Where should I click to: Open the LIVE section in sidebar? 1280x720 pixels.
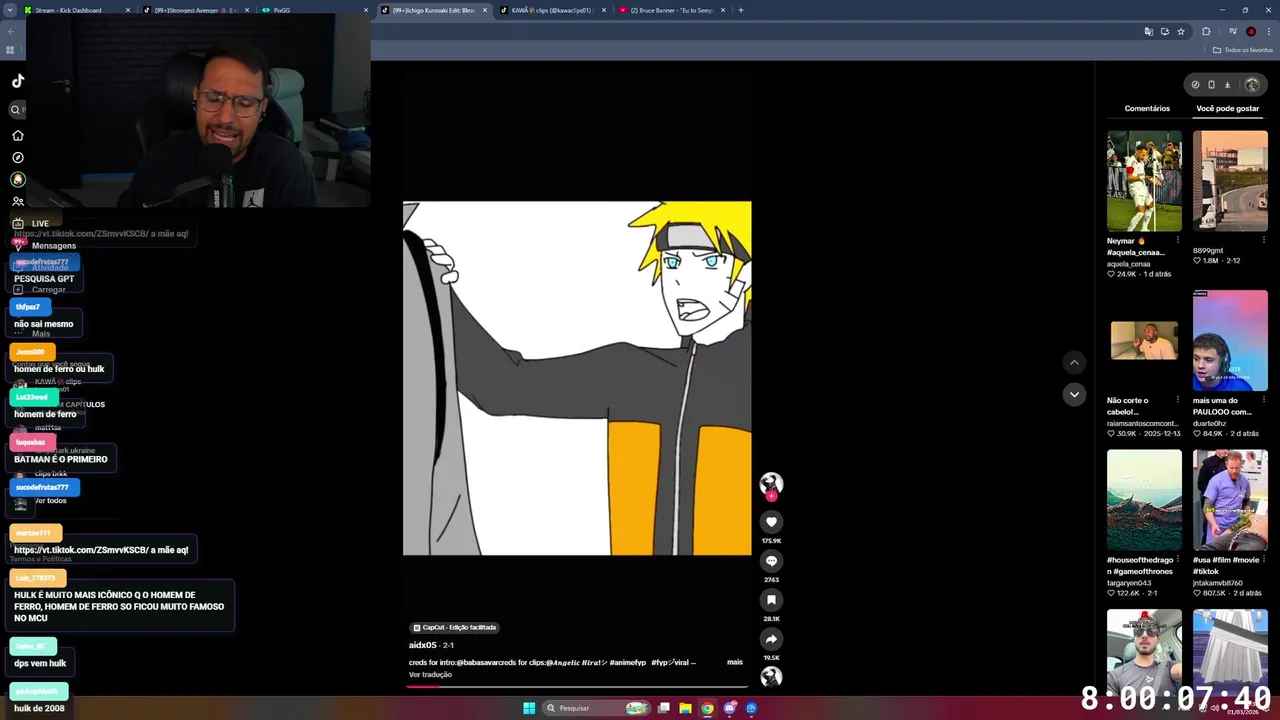(x=29, y=224)
